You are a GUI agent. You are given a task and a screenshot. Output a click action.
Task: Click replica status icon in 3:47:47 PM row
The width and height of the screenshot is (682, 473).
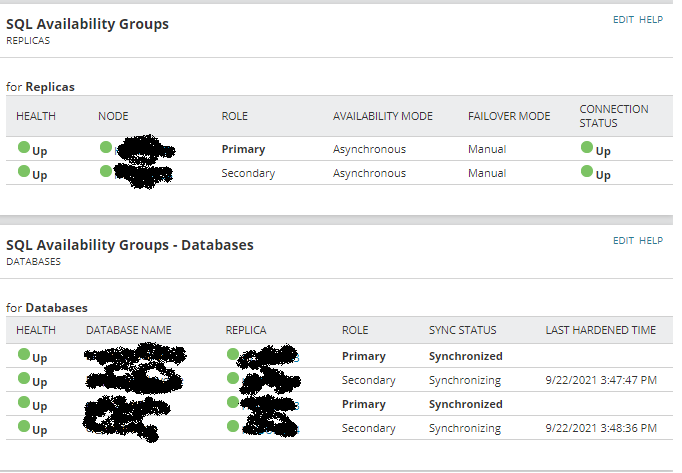[x=233, y=378]
